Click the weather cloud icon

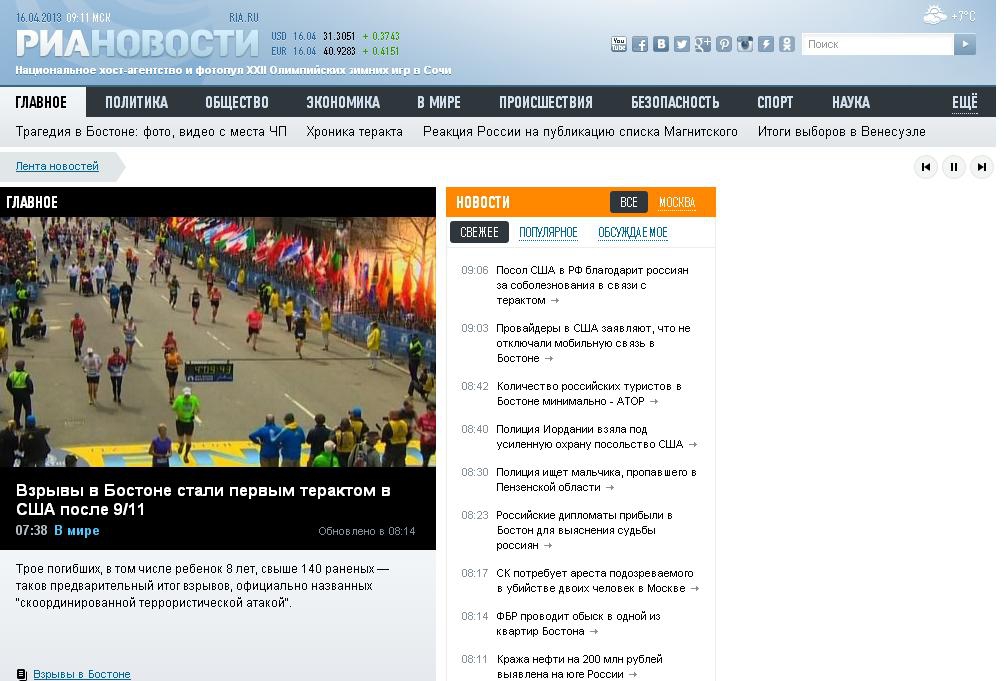pyautogui.click(x=935, y=15)
